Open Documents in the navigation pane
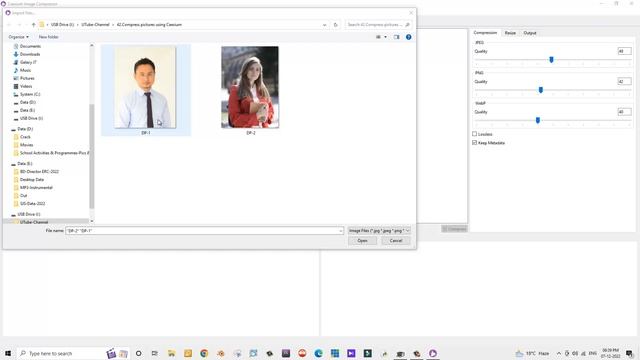The image size is (640, 360). coord(30,46)
